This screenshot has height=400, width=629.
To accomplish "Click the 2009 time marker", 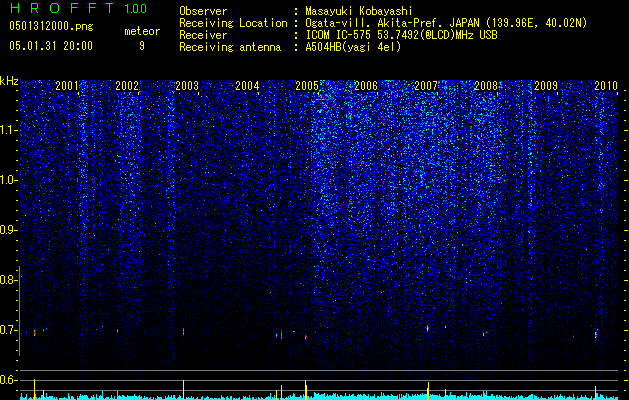I will point(546,85).
